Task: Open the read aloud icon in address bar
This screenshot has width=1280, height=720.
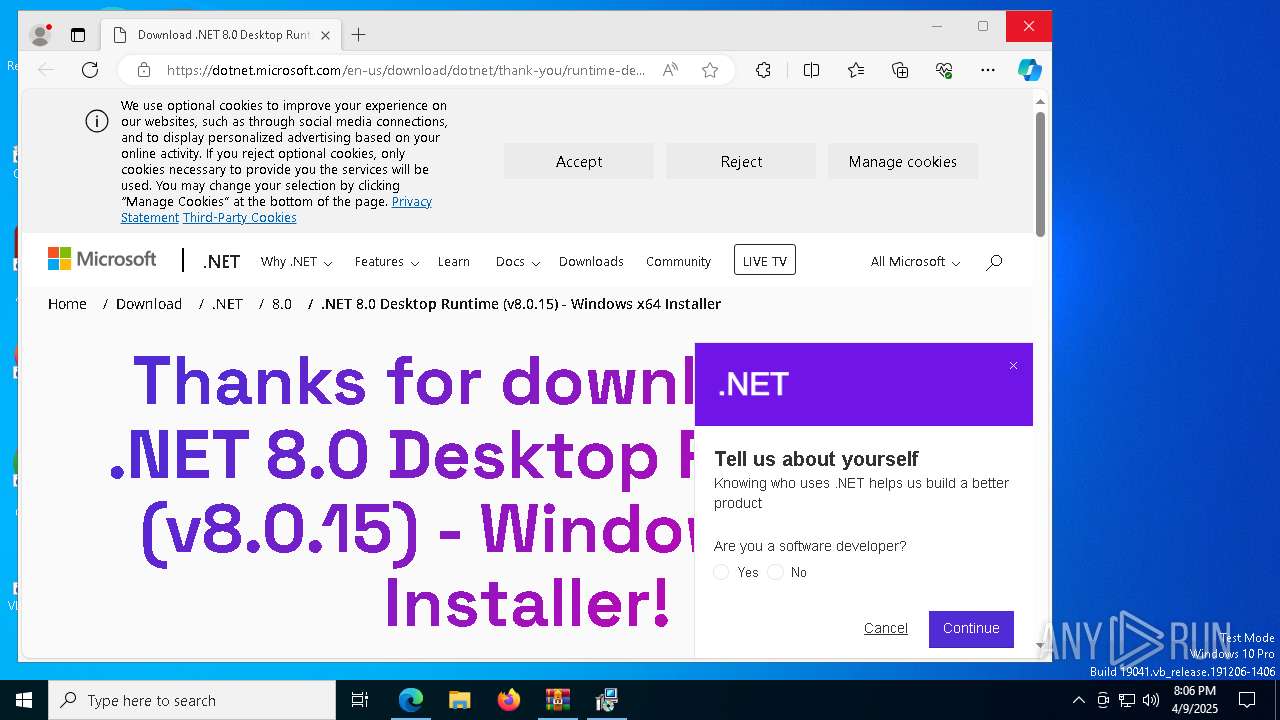Action: point(670,70)
